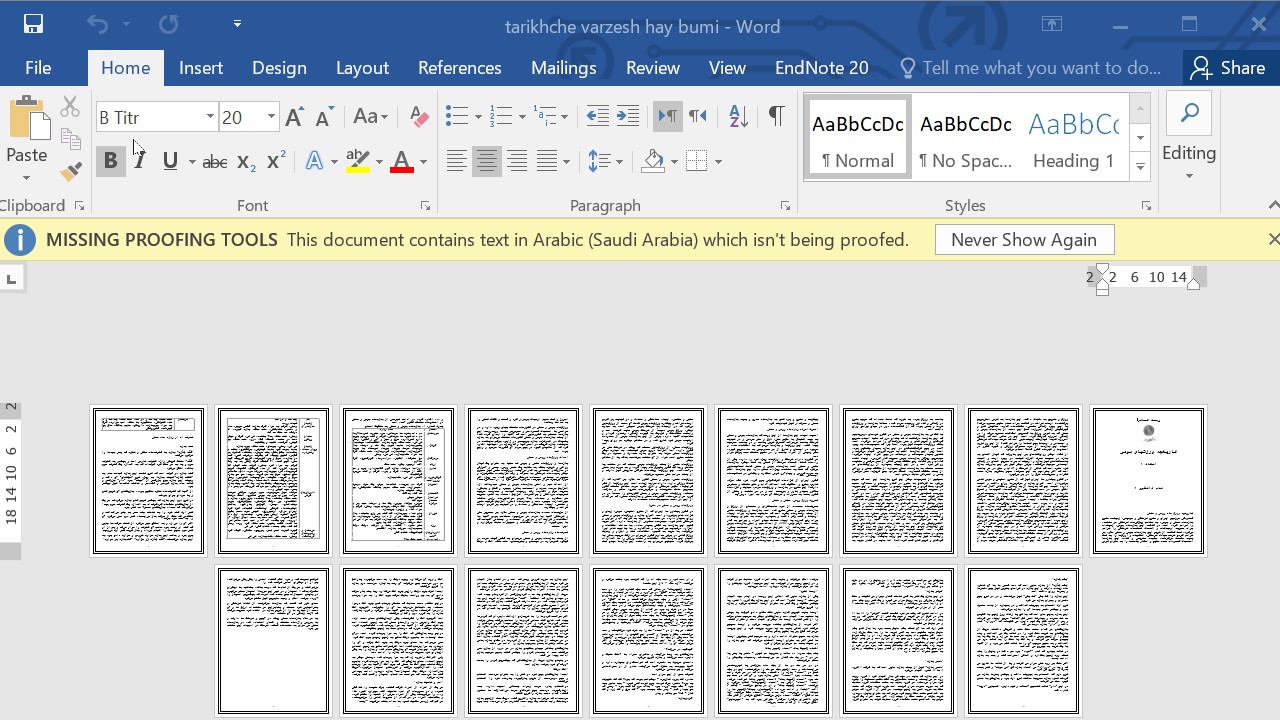Toggle justify alignment

(x=546, y=161)
